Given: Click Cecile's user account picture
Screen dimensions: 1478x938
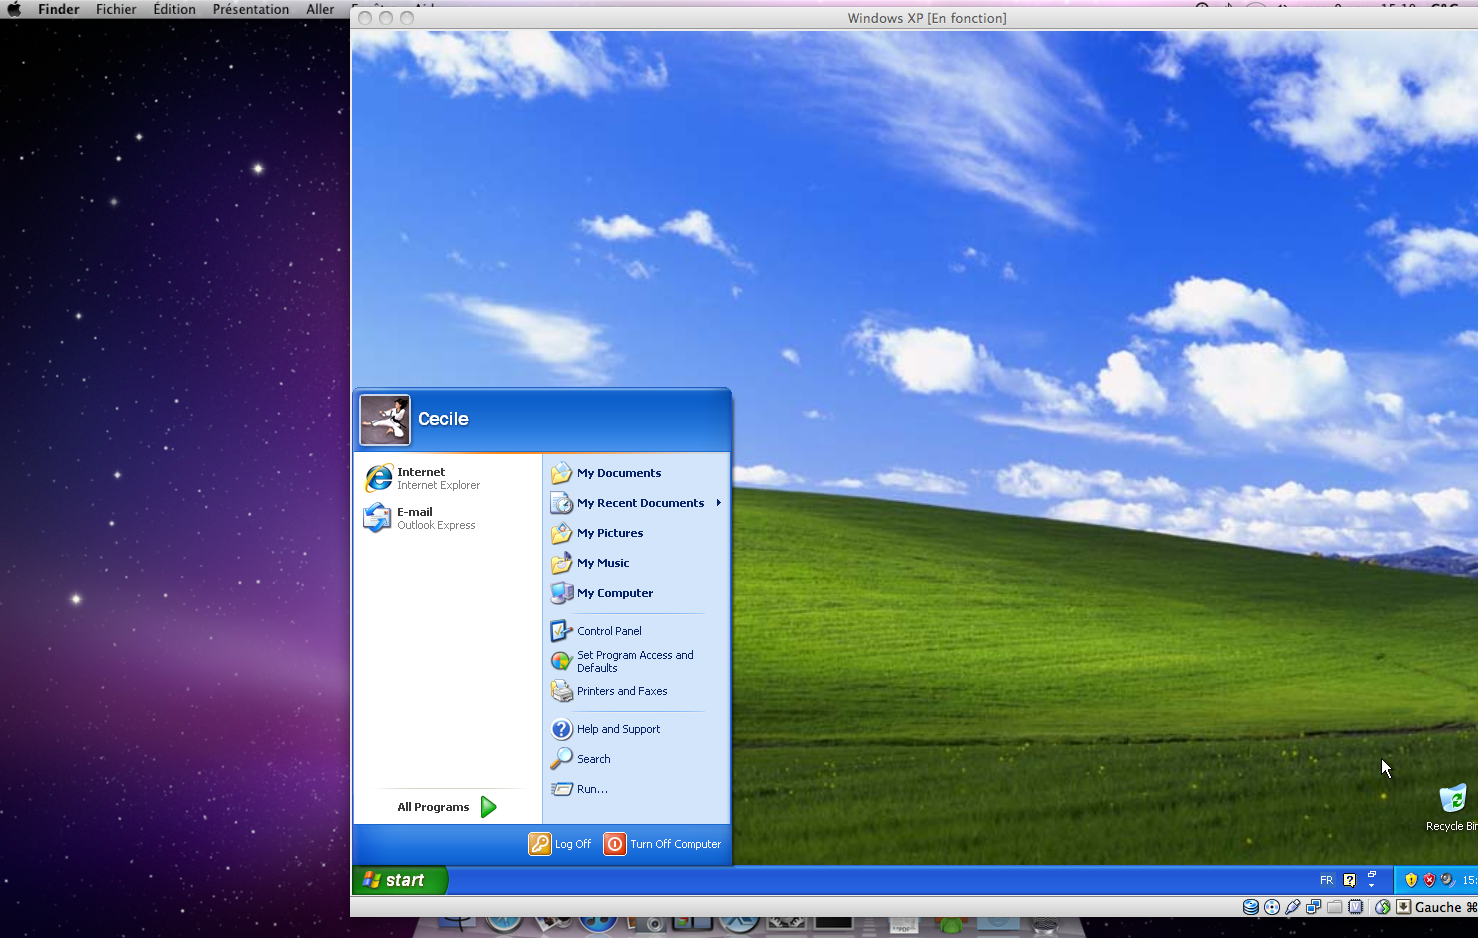Looking at the screenshot, I should pyautogui.click(x=385, y=419).
